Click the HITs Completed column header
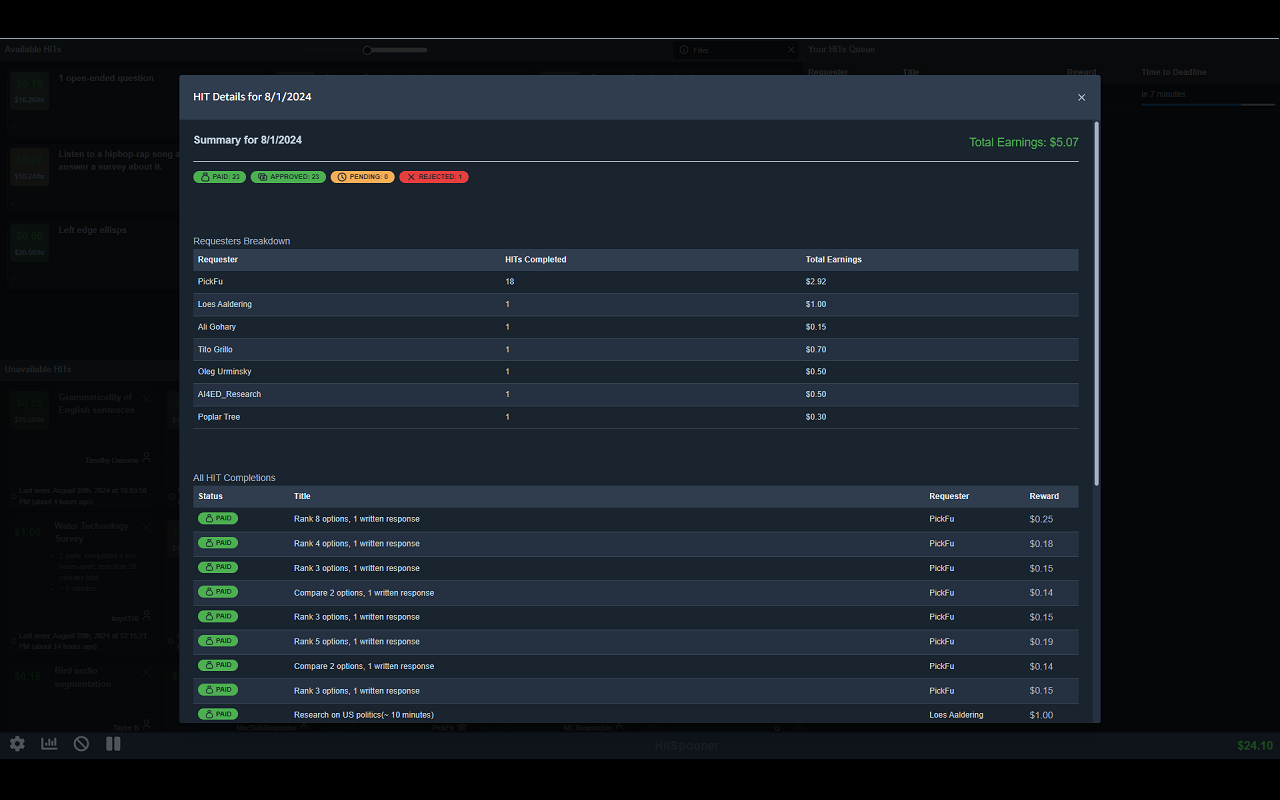This screenshot has width=1280, height=800. point(536,260)
